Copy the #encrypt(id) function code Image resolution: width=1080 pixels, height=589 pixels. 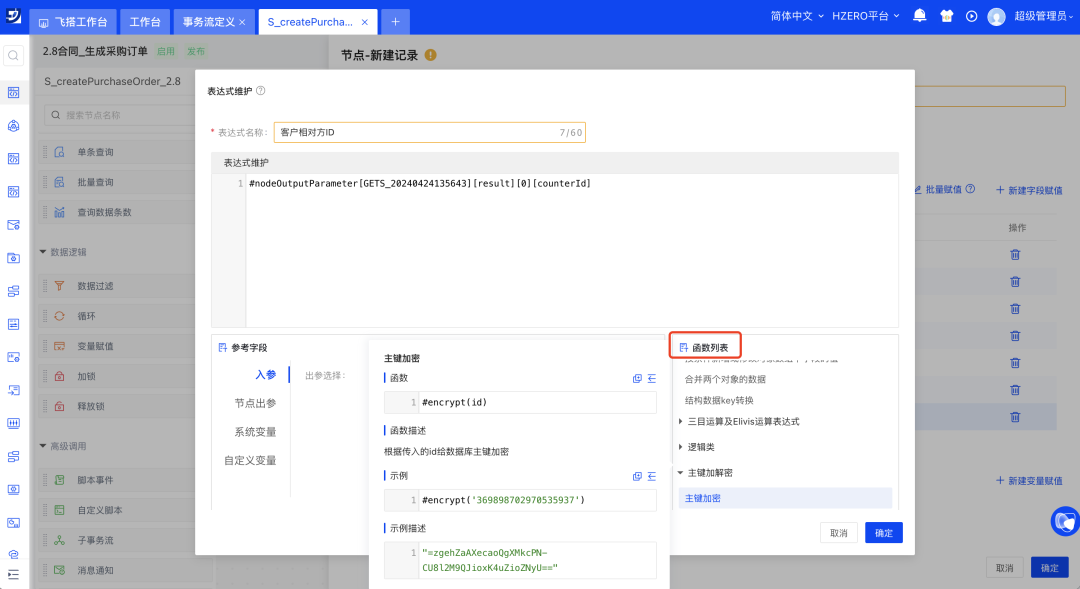pyautogui.click(x=637, y=378)
